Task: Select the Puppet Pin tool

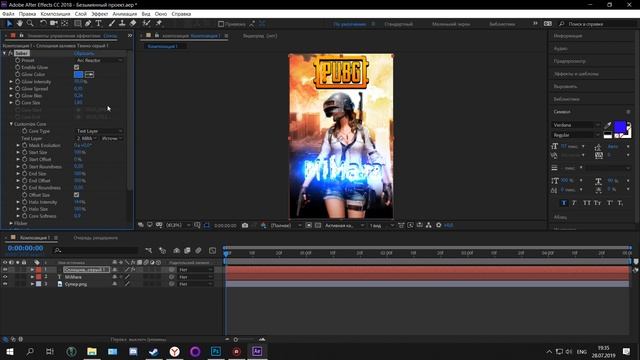Action: coord(159,24)
